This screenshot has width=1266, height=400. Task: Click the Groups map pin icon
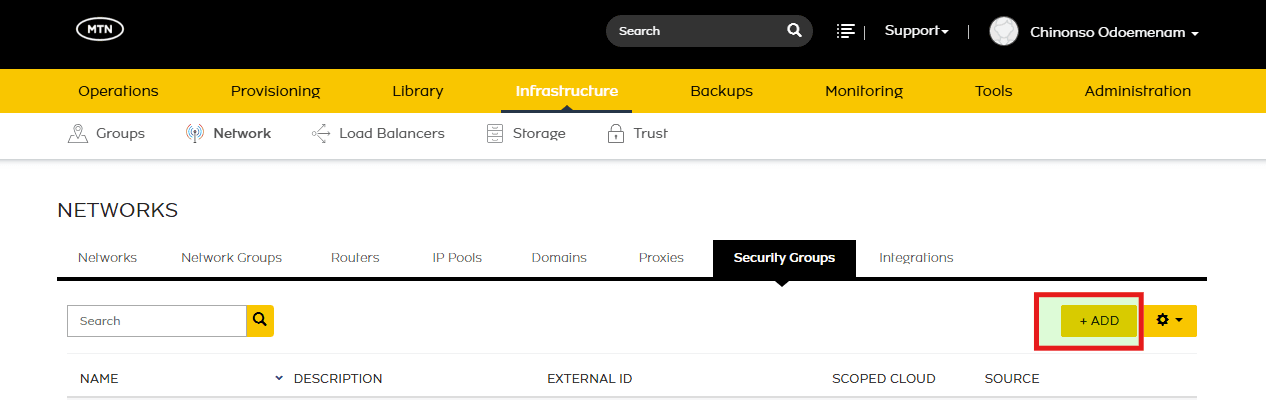coord(77,133)
